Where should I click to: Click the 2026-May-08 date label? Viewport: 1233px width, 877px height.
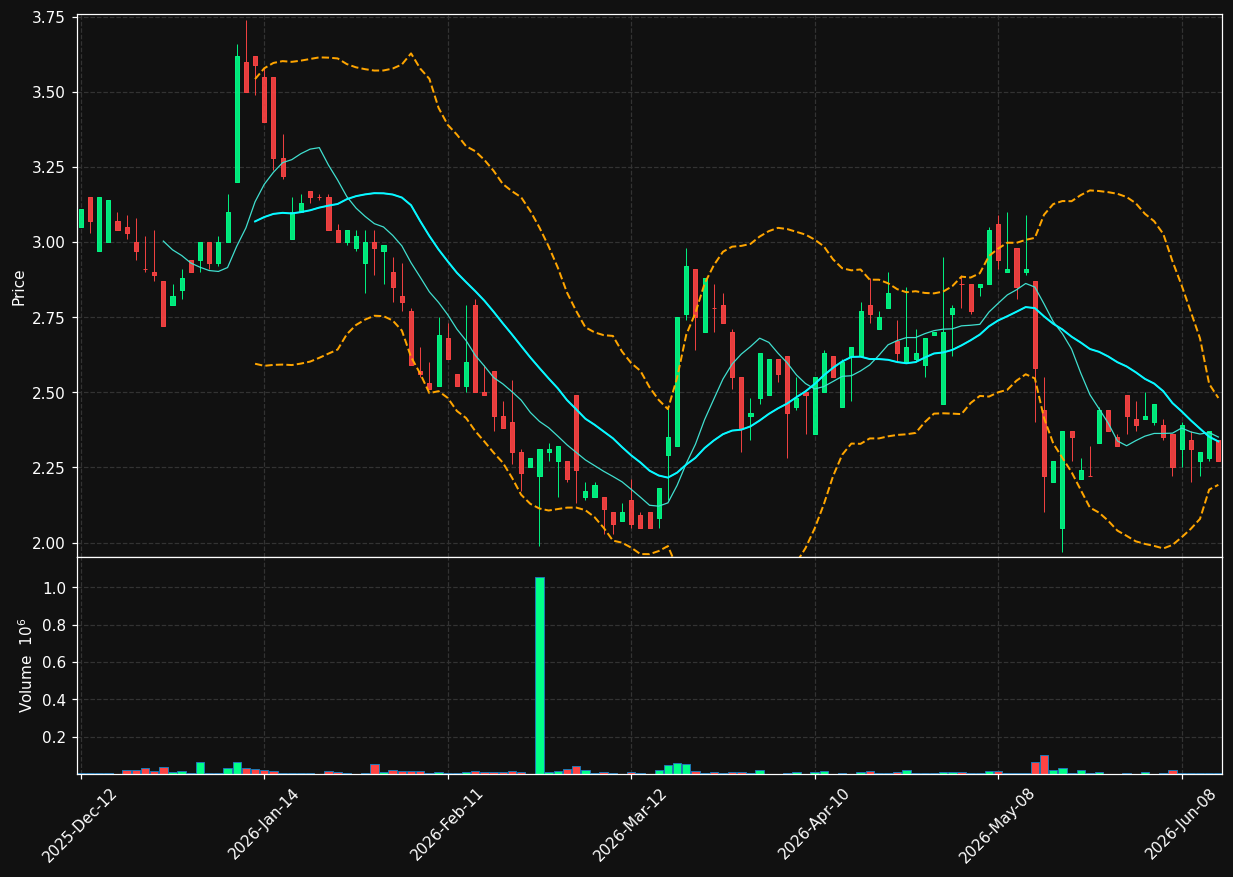point(997,825)
